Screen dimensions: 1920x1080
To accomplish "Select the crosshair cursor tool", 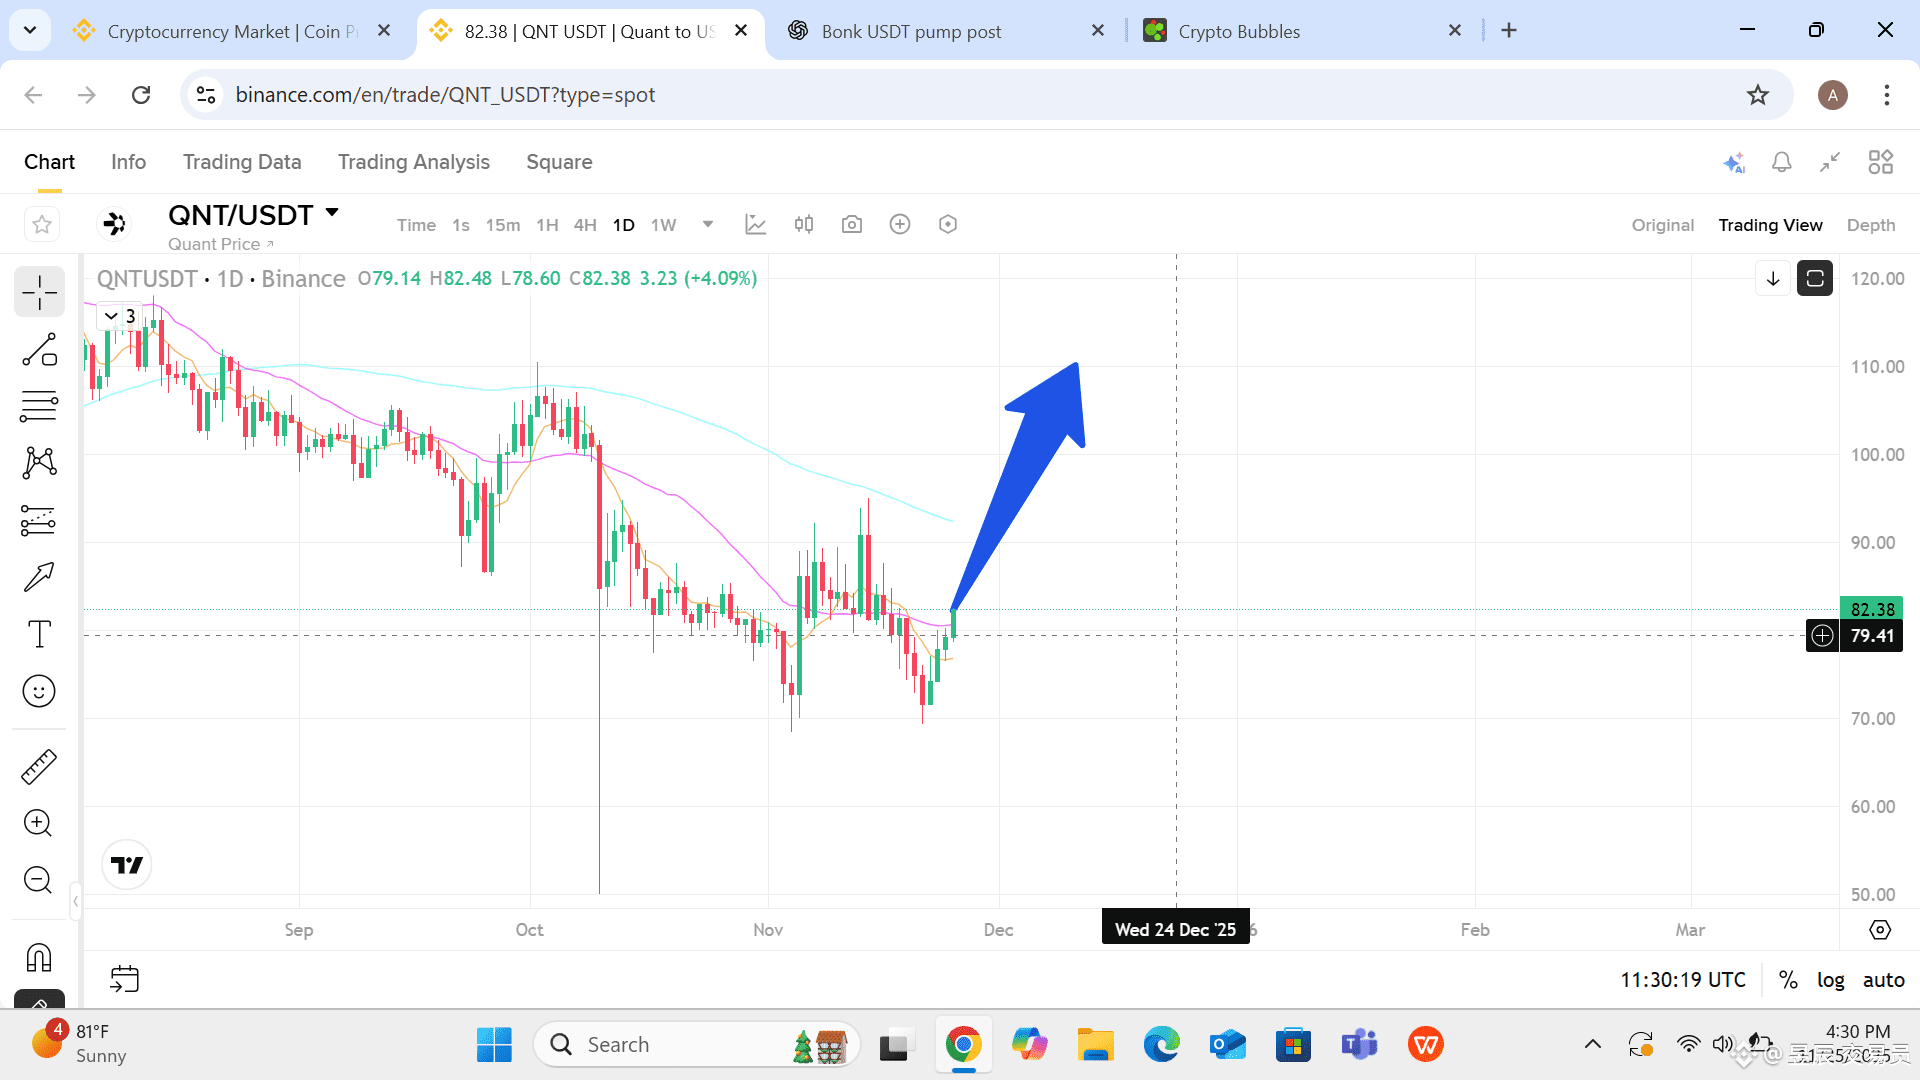I will click(x=39, y=292).
